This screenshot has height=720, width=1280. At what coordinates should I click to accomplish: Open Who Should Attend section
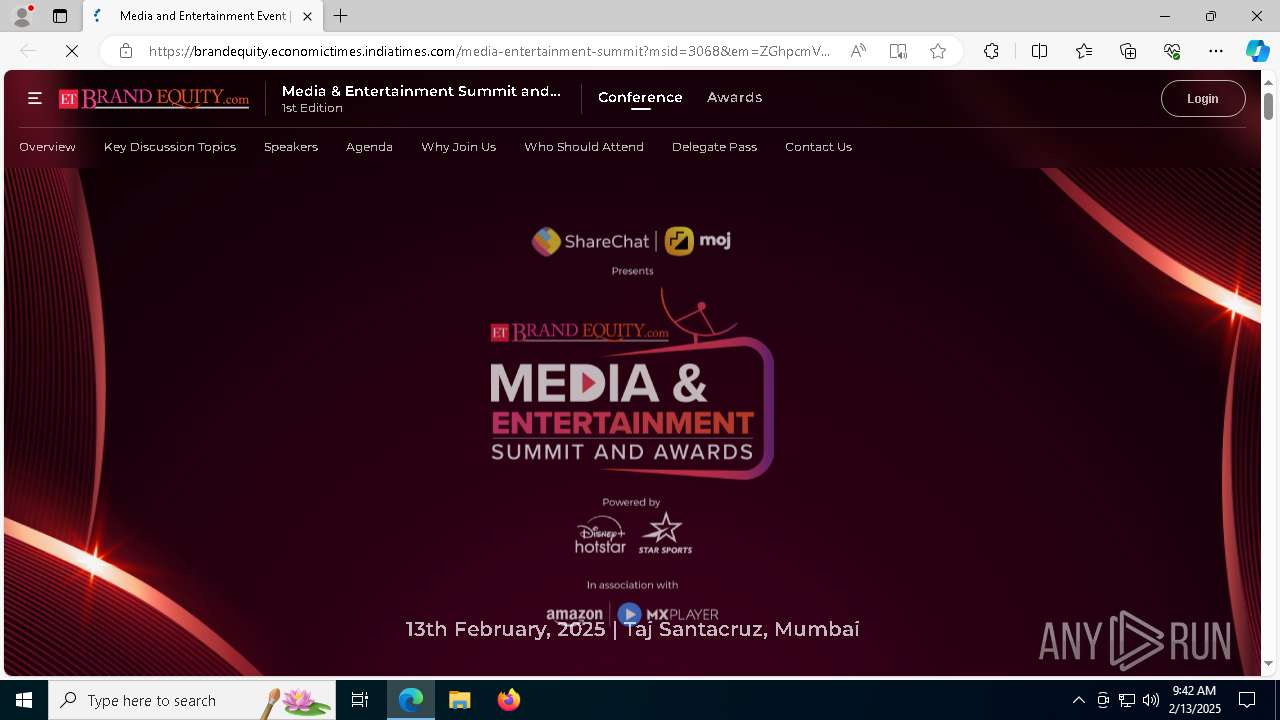(x=584, y=147)
